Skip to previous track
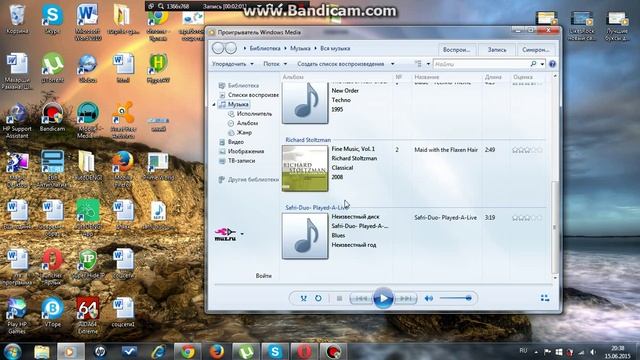640x360 pixels. click(x=361, y=298)
